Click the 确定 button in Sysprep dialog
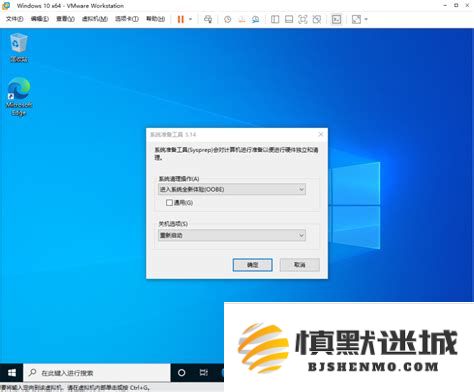Screen dimensions: 474x392 (x=252, y=265)
